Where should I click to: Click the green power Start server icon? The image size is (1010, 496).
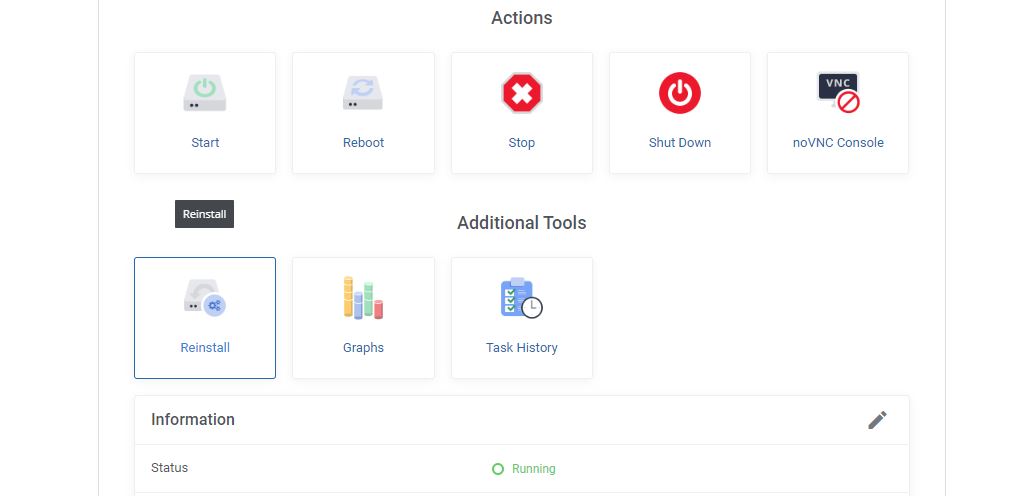205,93
